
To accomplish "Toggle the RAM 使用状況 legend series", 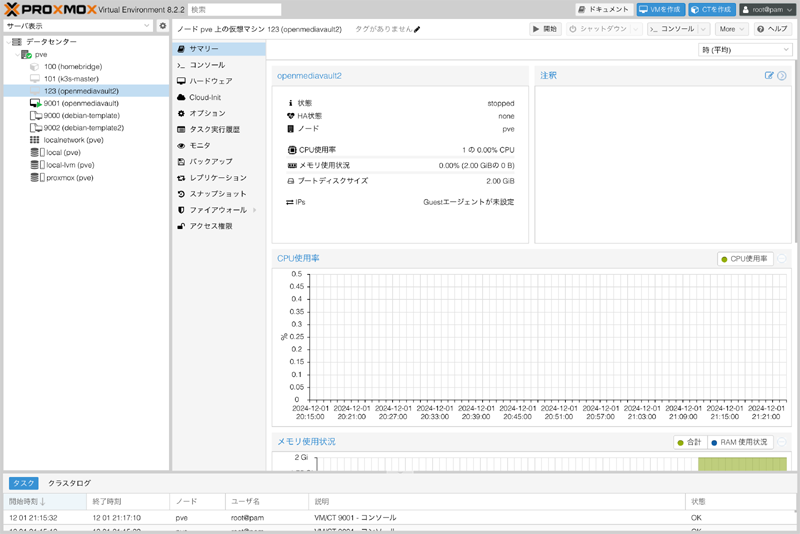I will [739, 442].
